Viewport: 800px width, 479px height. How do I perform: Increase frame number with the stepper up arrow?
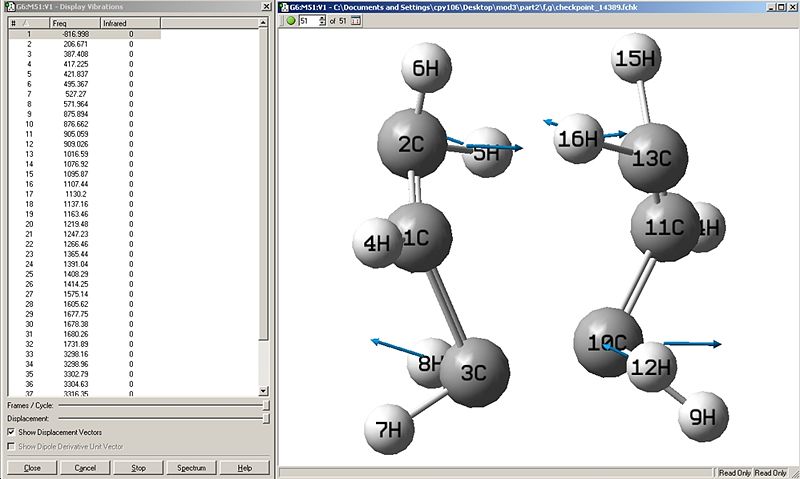(322, 18)
